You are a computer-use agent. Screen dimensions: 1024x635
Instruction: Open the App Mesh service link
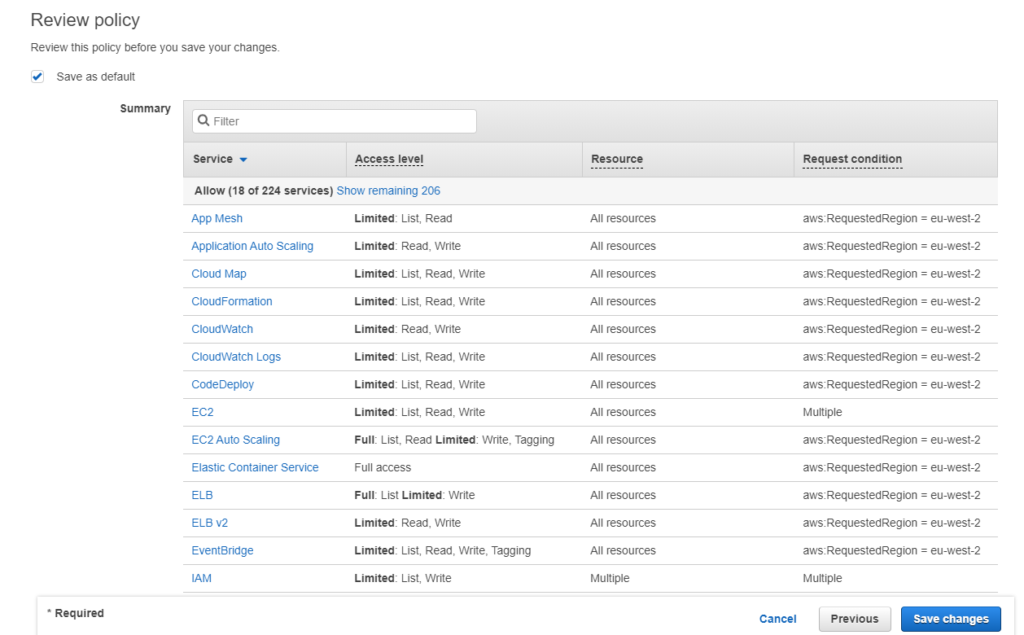pos(217,218)
